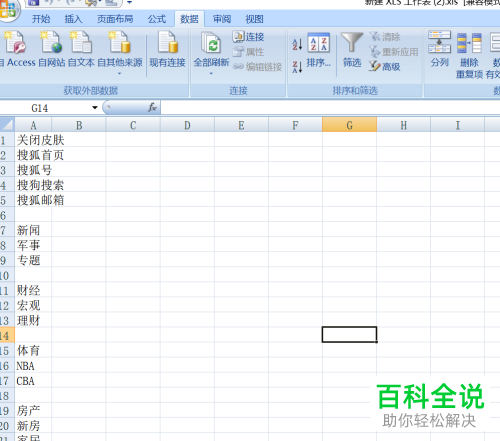Open the 页面布局 tab

click(115, 19)
